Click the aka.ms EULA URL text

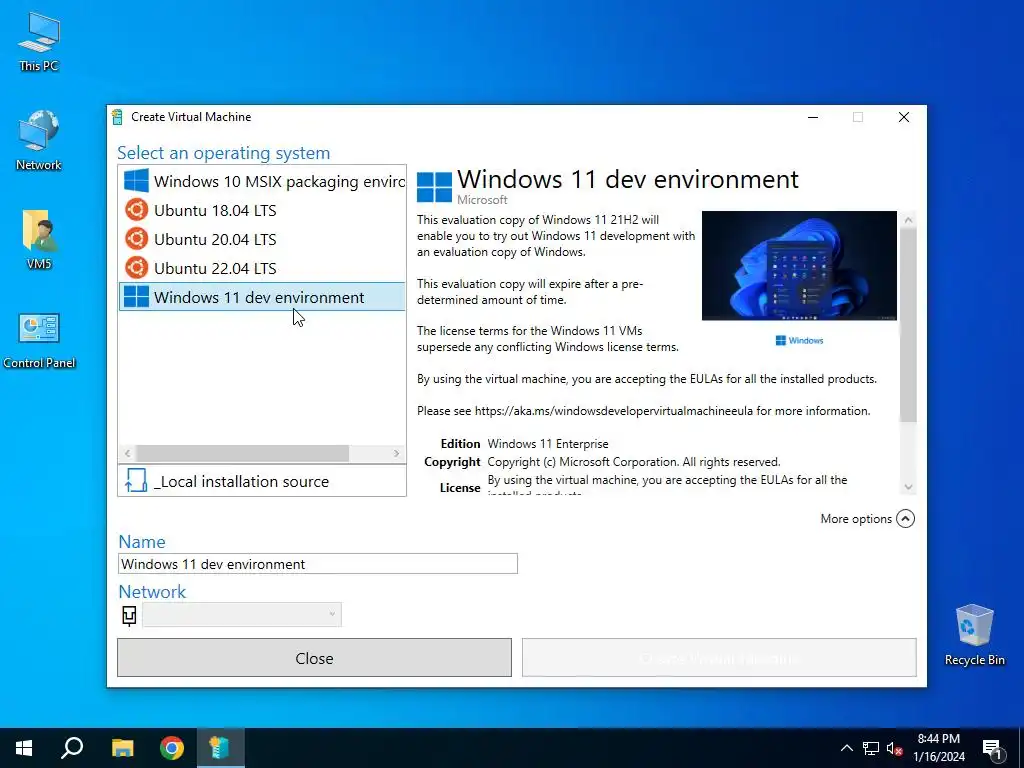point(613,411)
